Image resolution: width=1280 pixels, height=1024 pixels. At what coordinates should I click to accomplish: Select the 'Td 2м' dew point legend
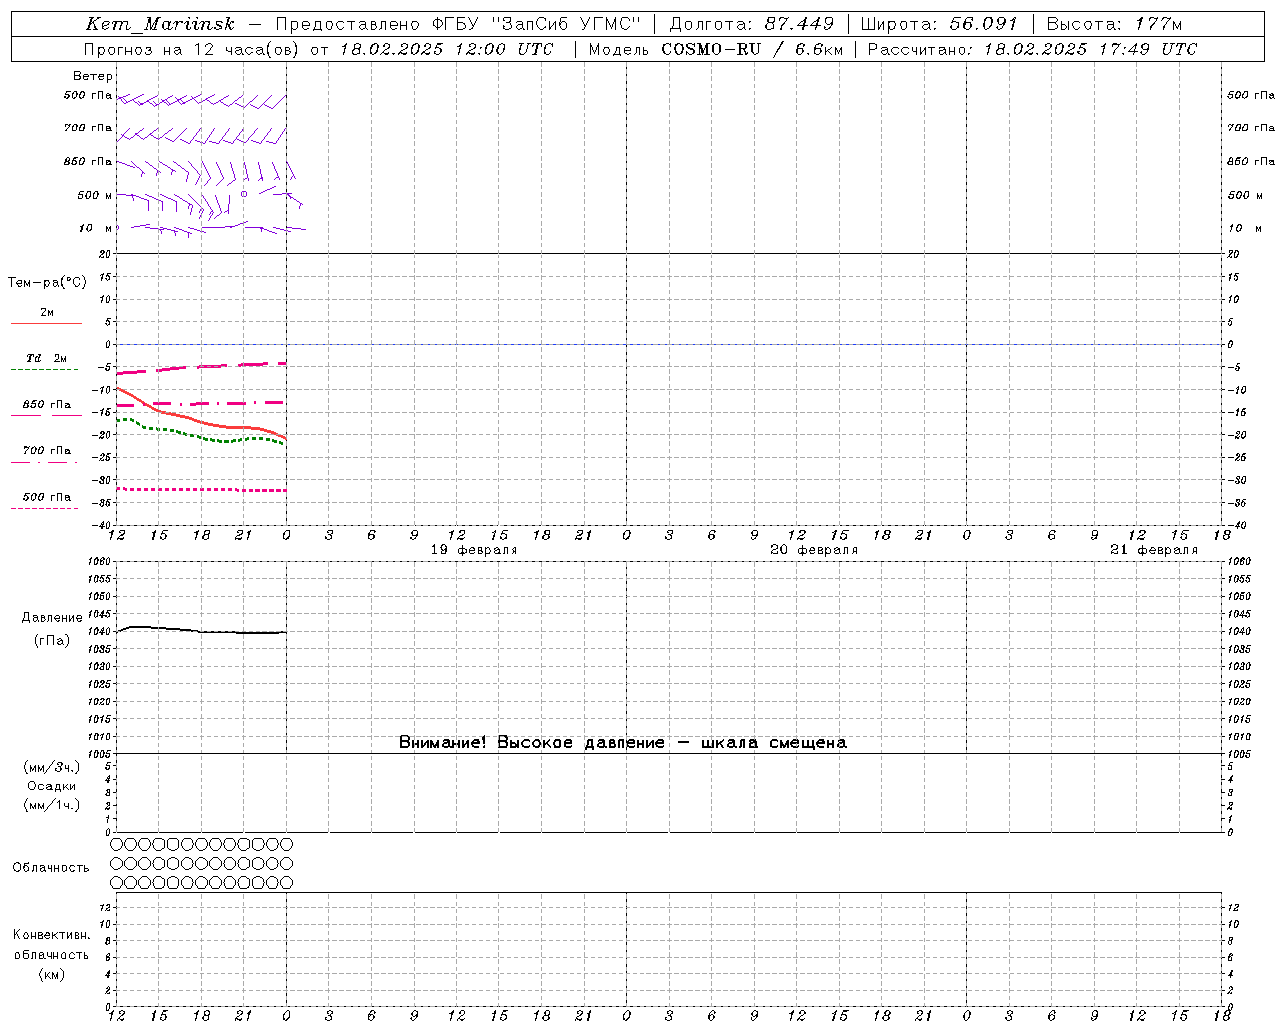point(46,358)
